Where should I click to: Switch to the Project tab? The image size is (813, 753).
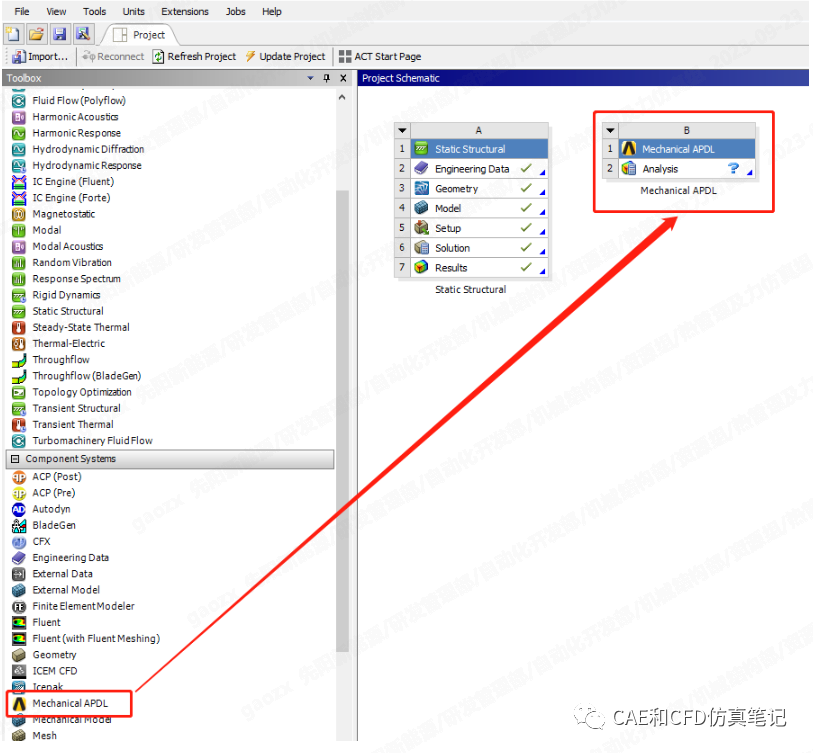[139, 35]
